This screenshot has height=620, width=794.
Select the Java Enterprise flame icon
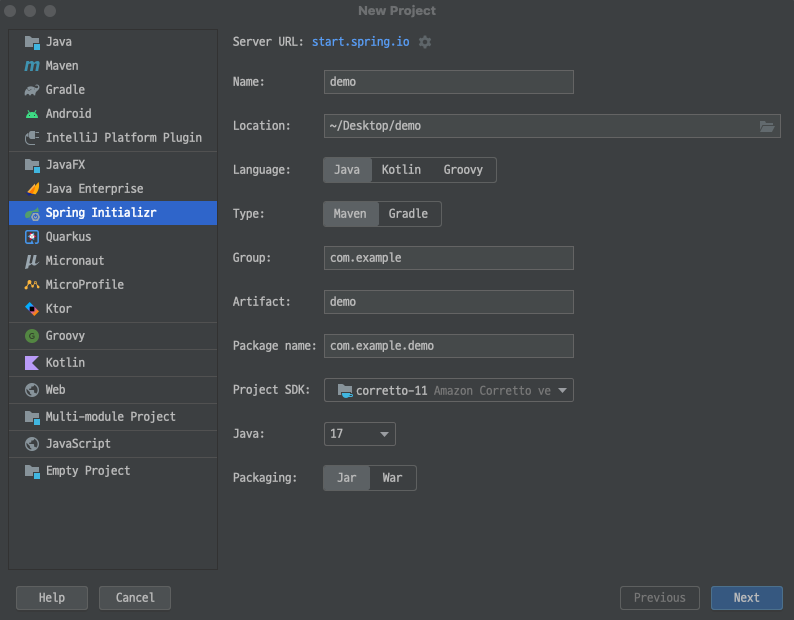[32, 189]
